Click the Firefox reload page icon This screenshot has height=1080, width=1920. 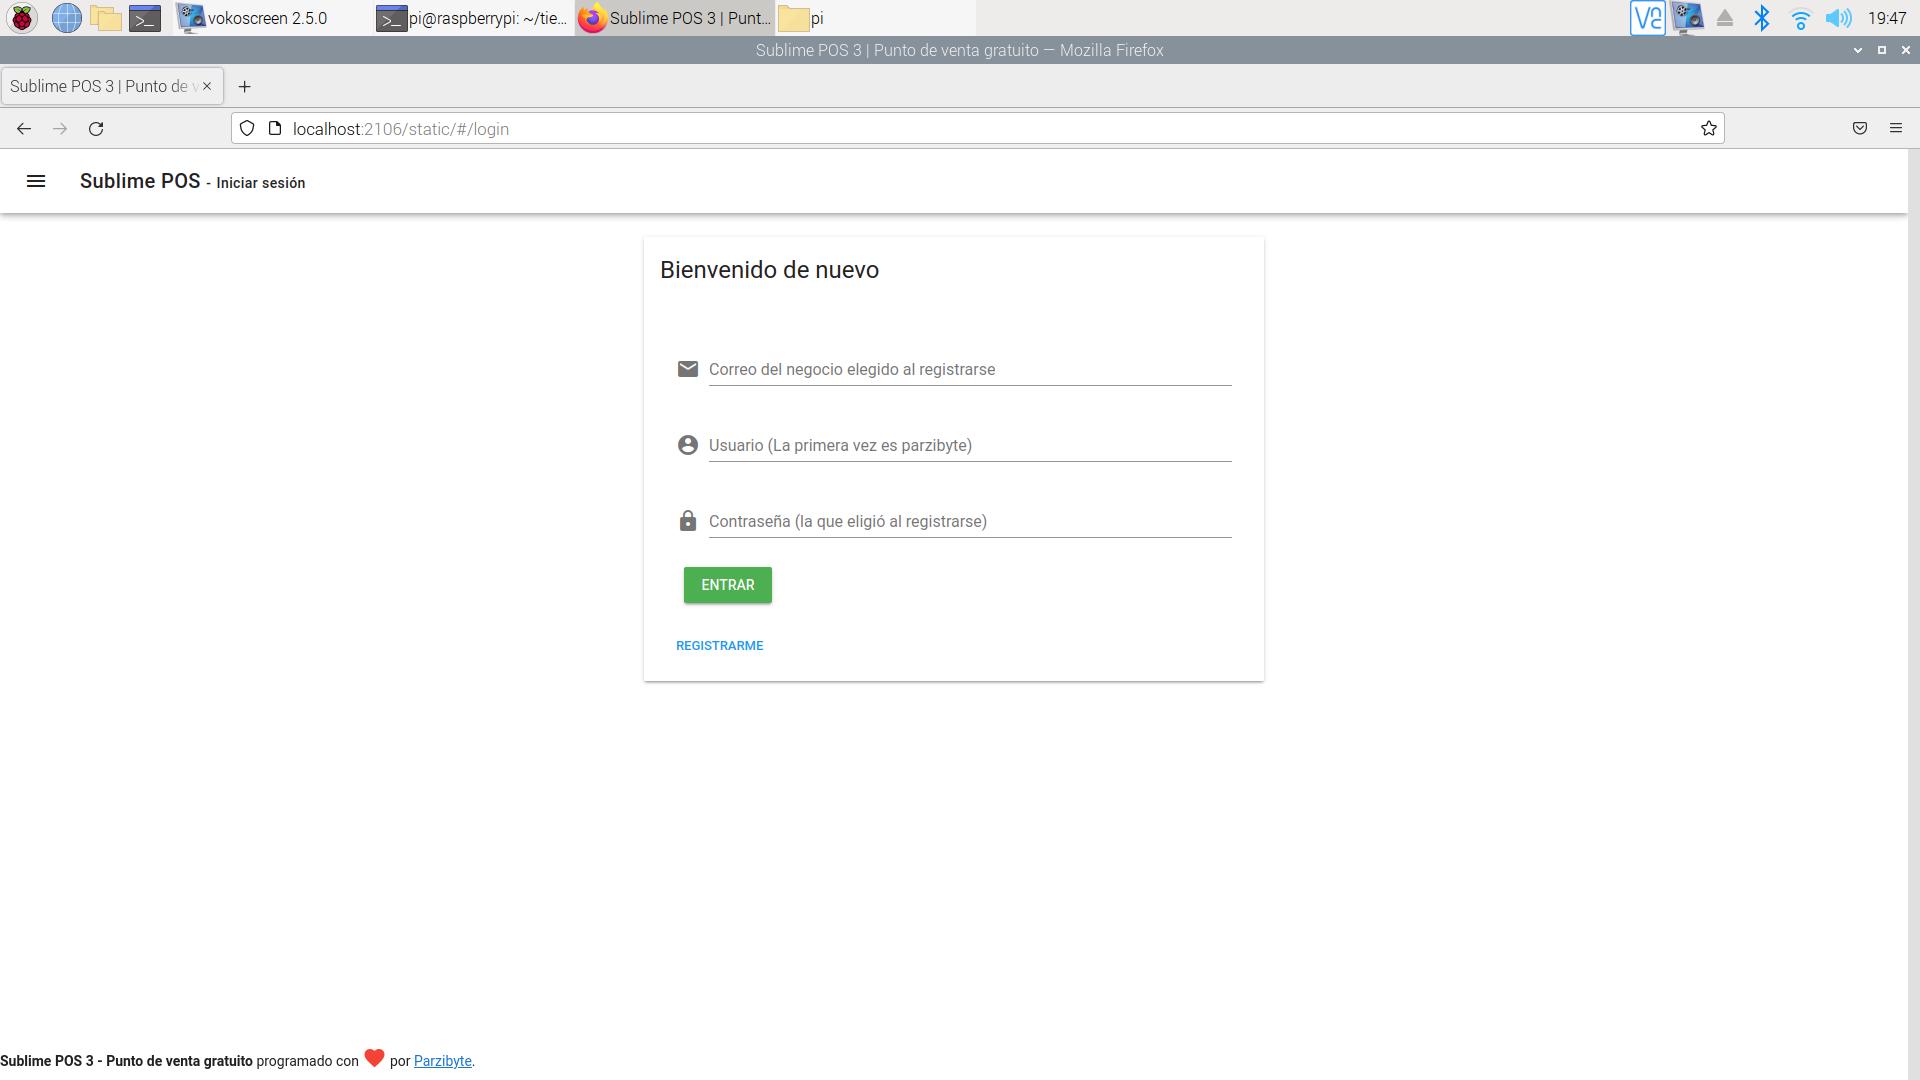click(96, 129)
